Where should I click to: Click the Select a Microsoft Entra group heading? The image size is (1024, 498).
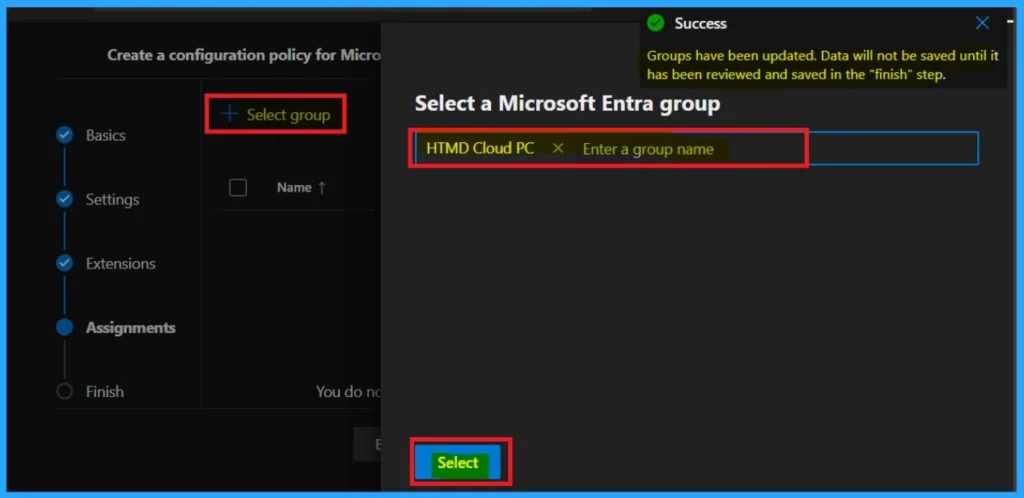tap(568, 103)
